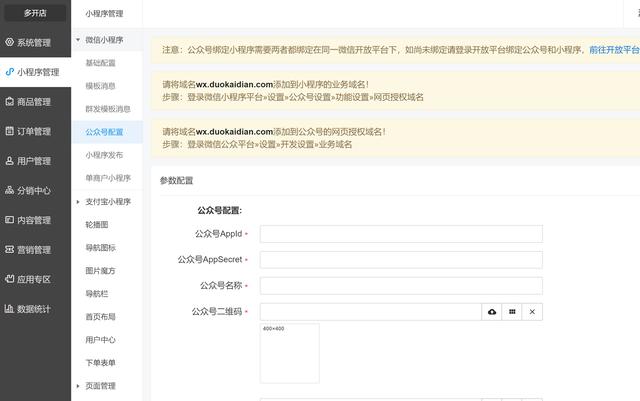Click the 应用专区 icon
Screen dimensions: 640x401
[9, 279]
